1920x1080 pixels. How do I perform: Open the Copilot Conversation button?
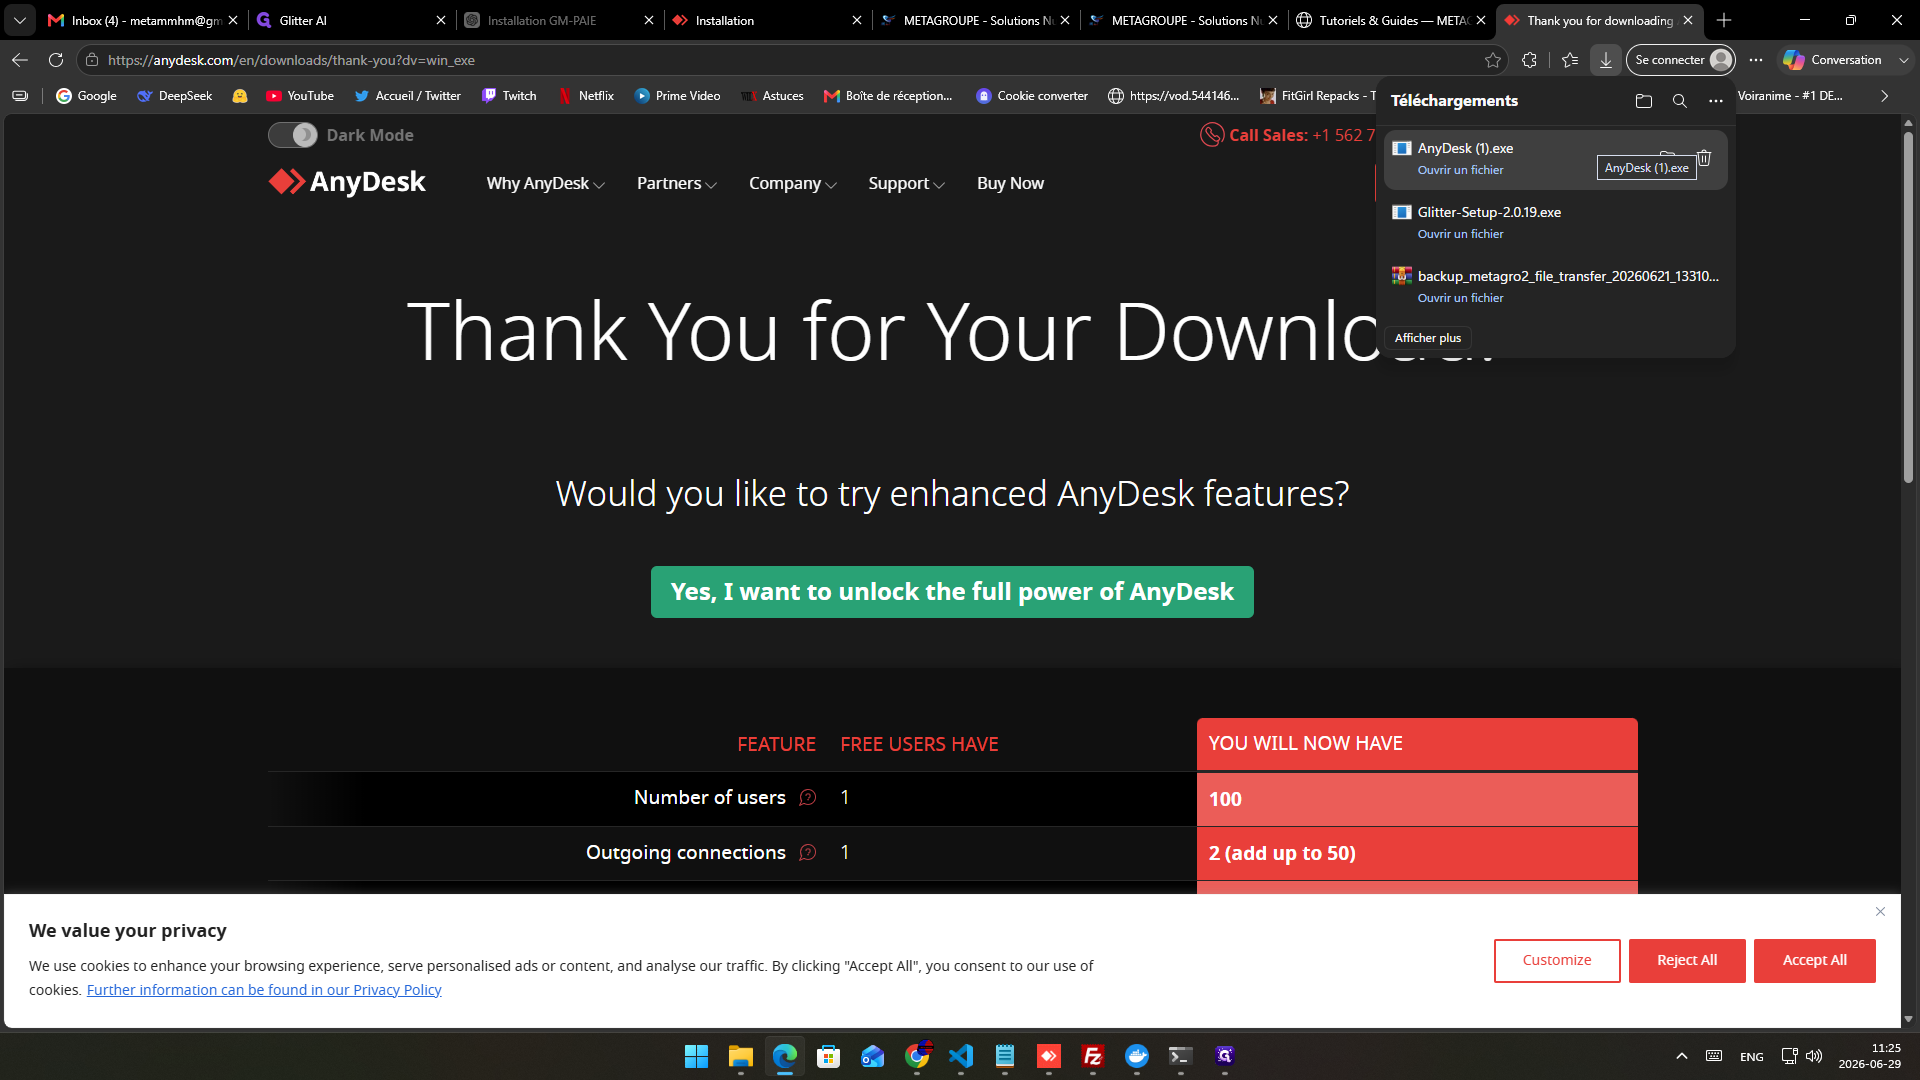click(1833, 60)
